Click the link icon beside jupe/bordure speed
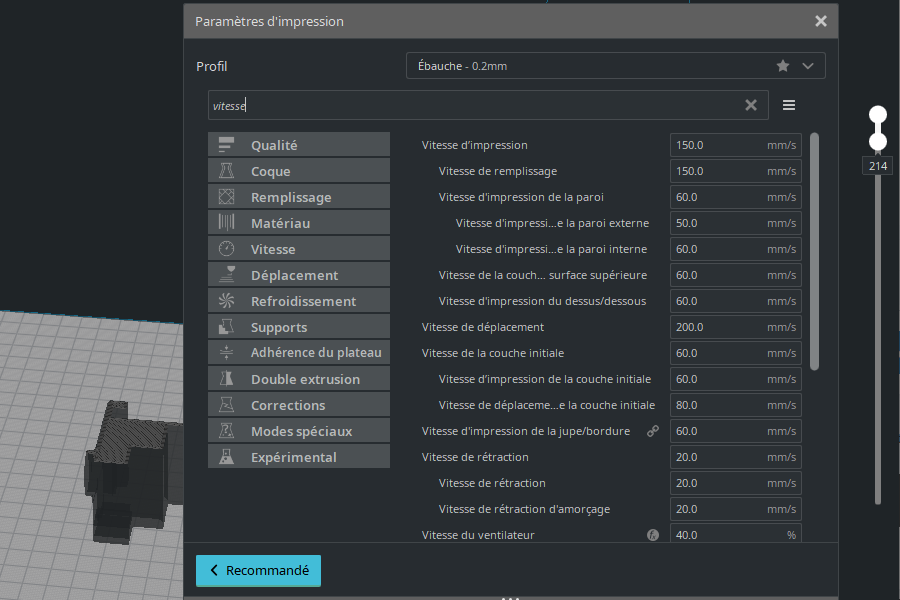The height and width of the screenshot is (600, 900). pyautogui.click(x=653, y=431)
